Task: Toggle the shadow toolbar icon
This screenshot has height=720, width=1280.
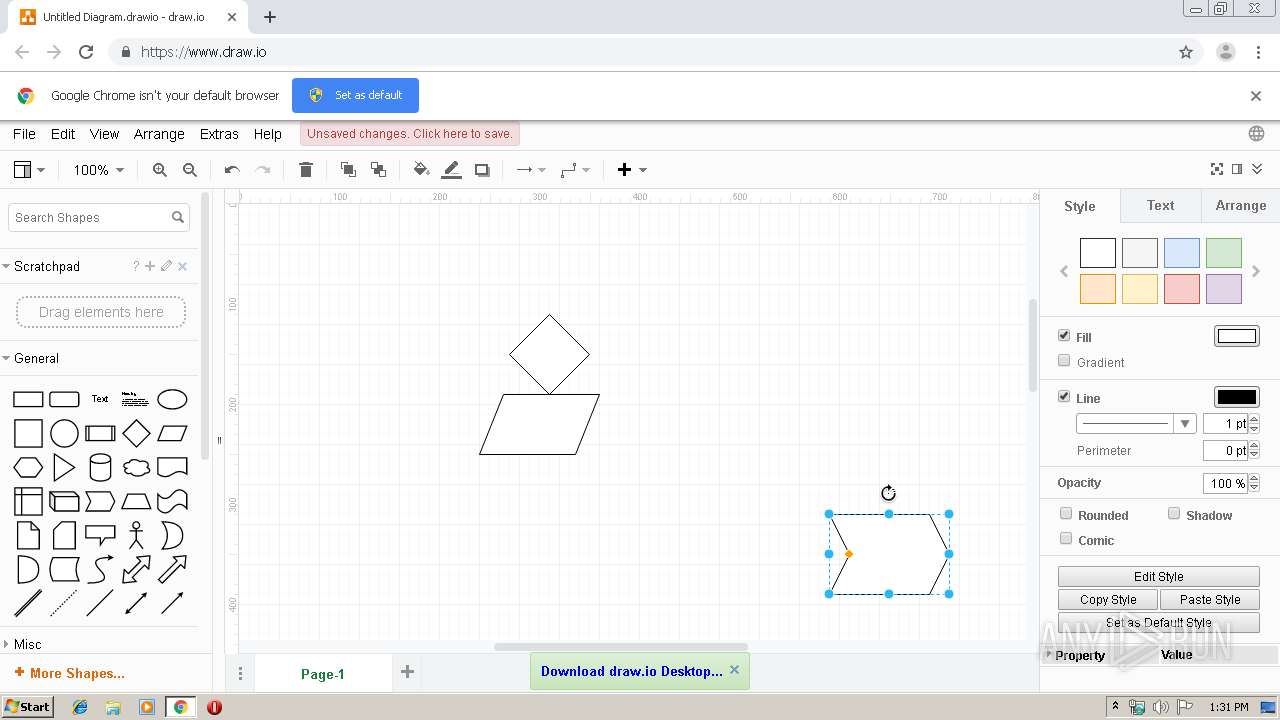Action: [482, 170]
